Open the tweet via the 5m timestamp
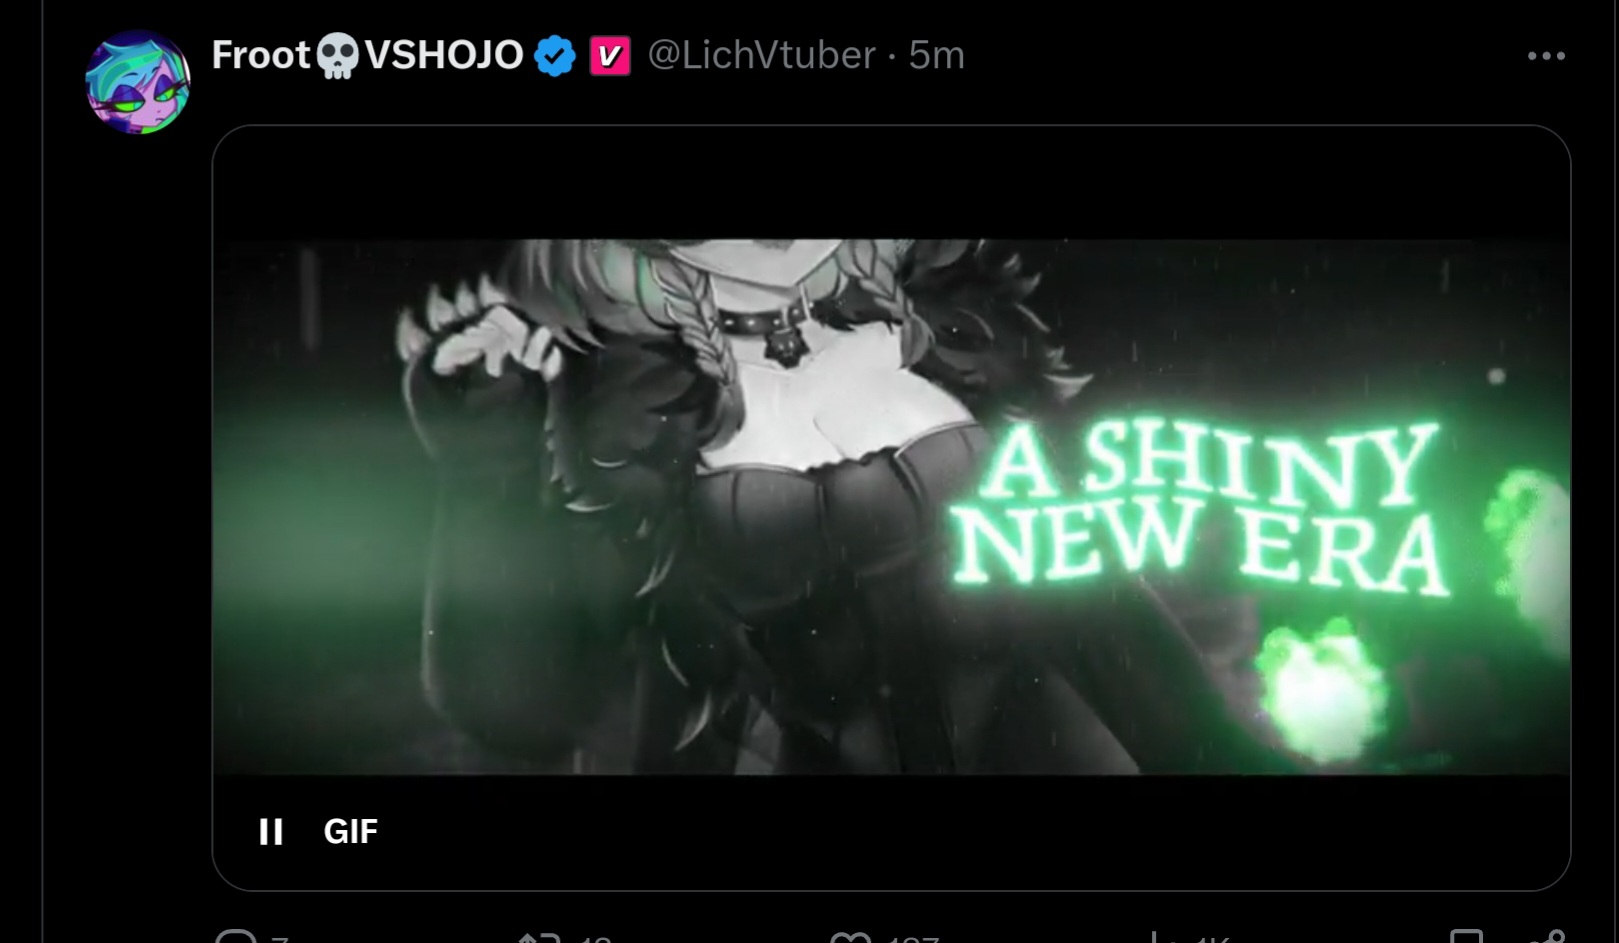The image size is (1619, 943). (x=936, y=55)
